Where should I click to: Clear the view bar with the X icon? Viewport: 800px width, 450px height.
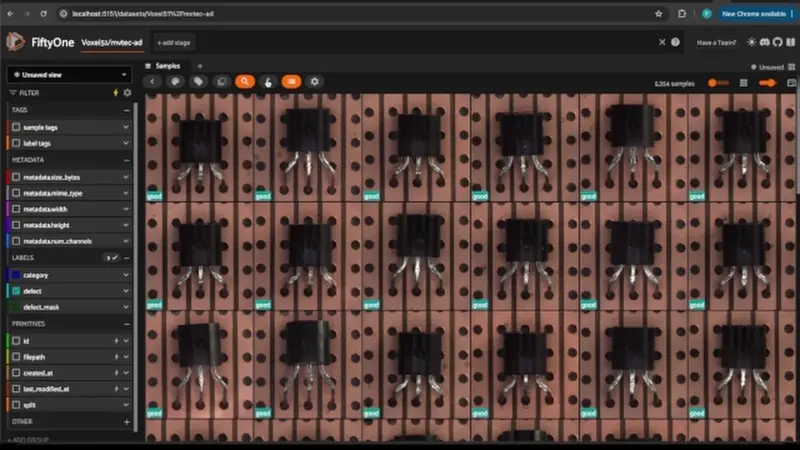click(x=662, y=42)
